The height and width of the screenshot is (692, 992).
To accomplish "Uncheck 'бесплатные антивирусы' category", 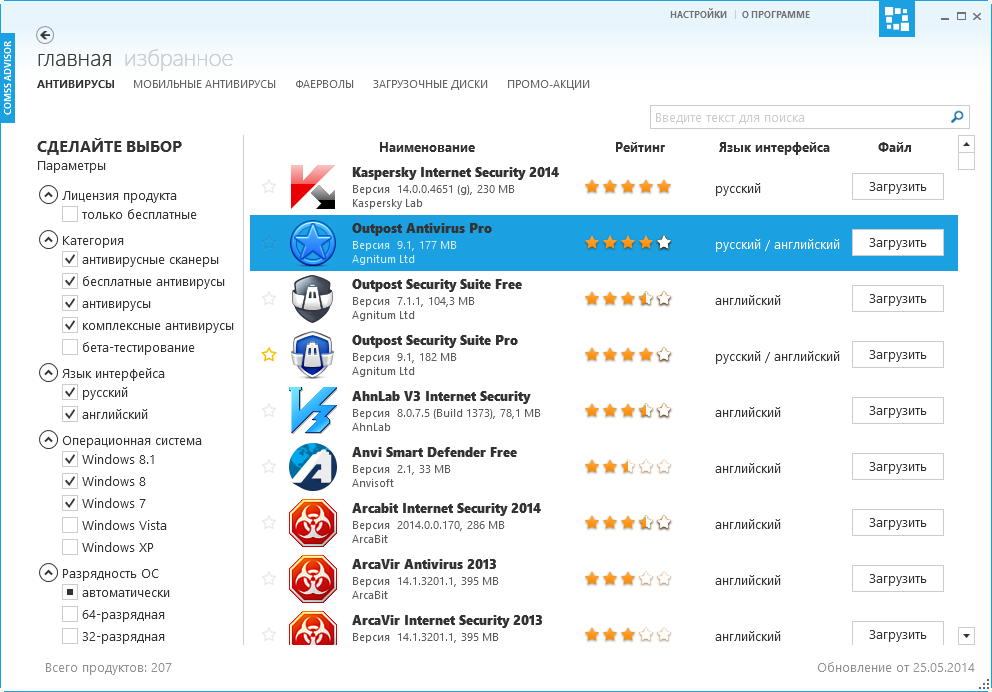I will pos(70,281).
